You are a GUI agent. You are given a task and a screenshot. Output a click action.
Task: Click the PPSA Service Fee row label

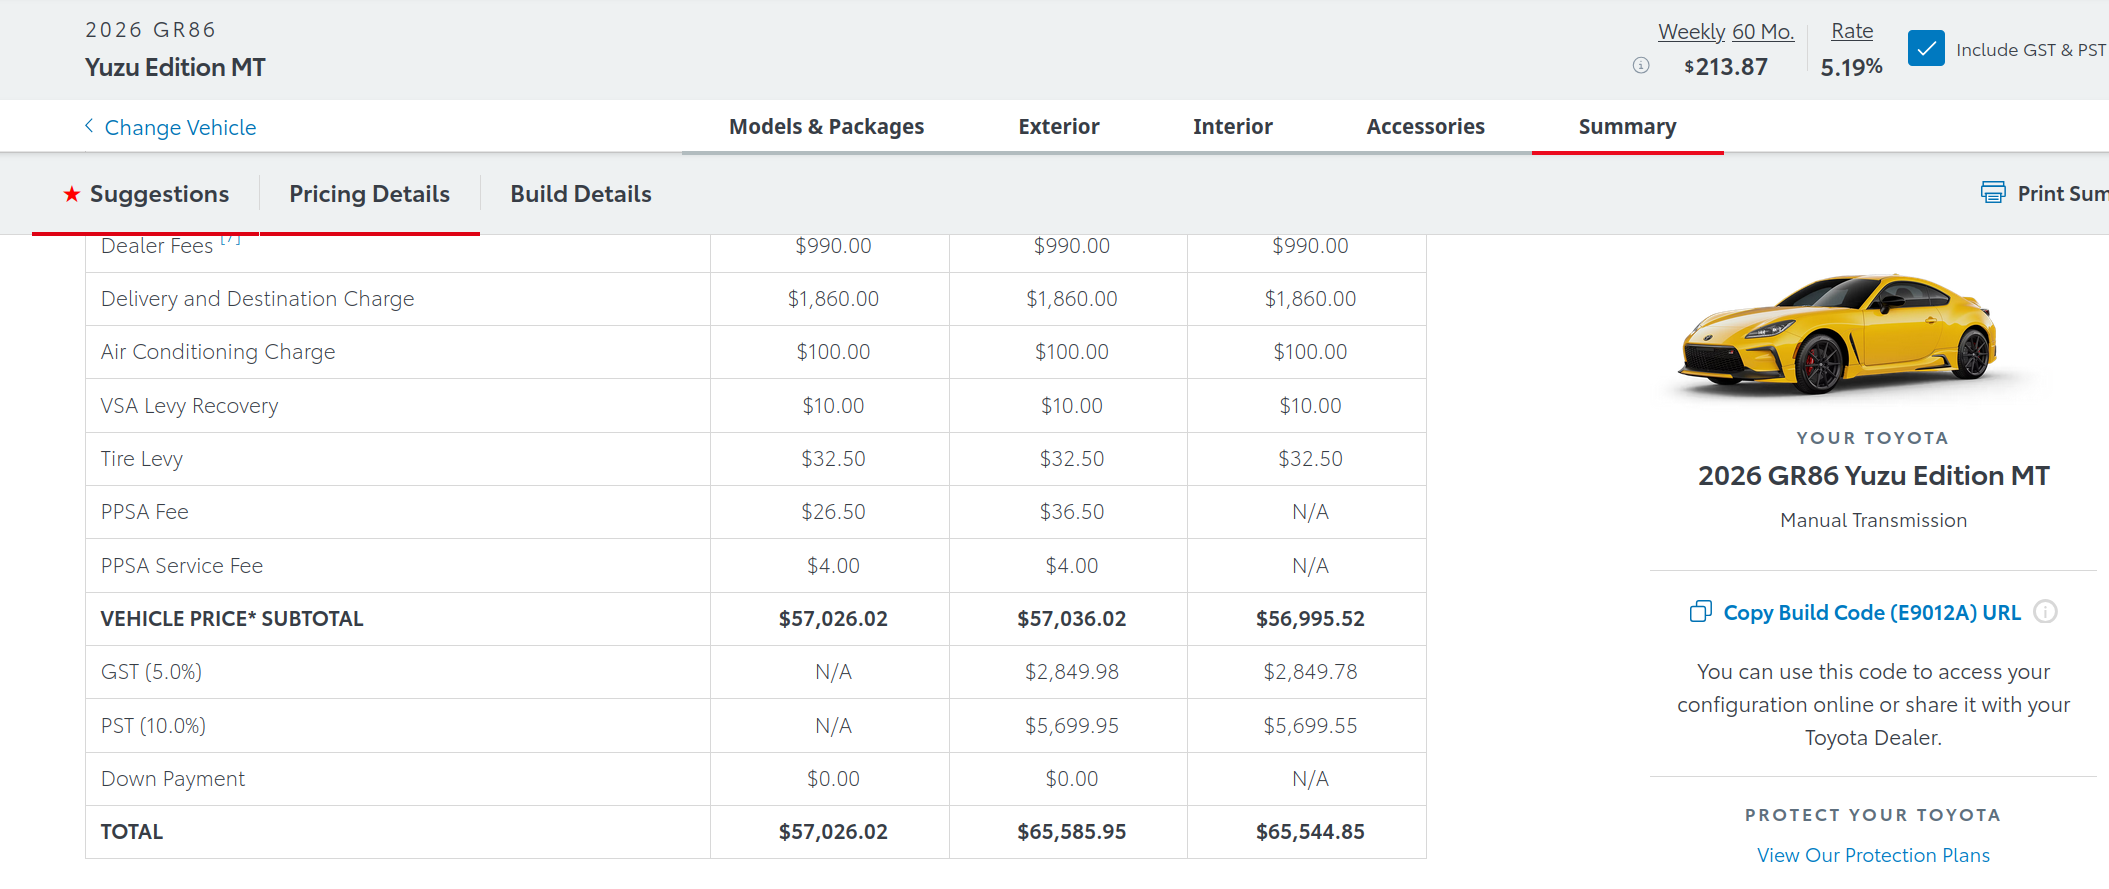tap(181, 566)
